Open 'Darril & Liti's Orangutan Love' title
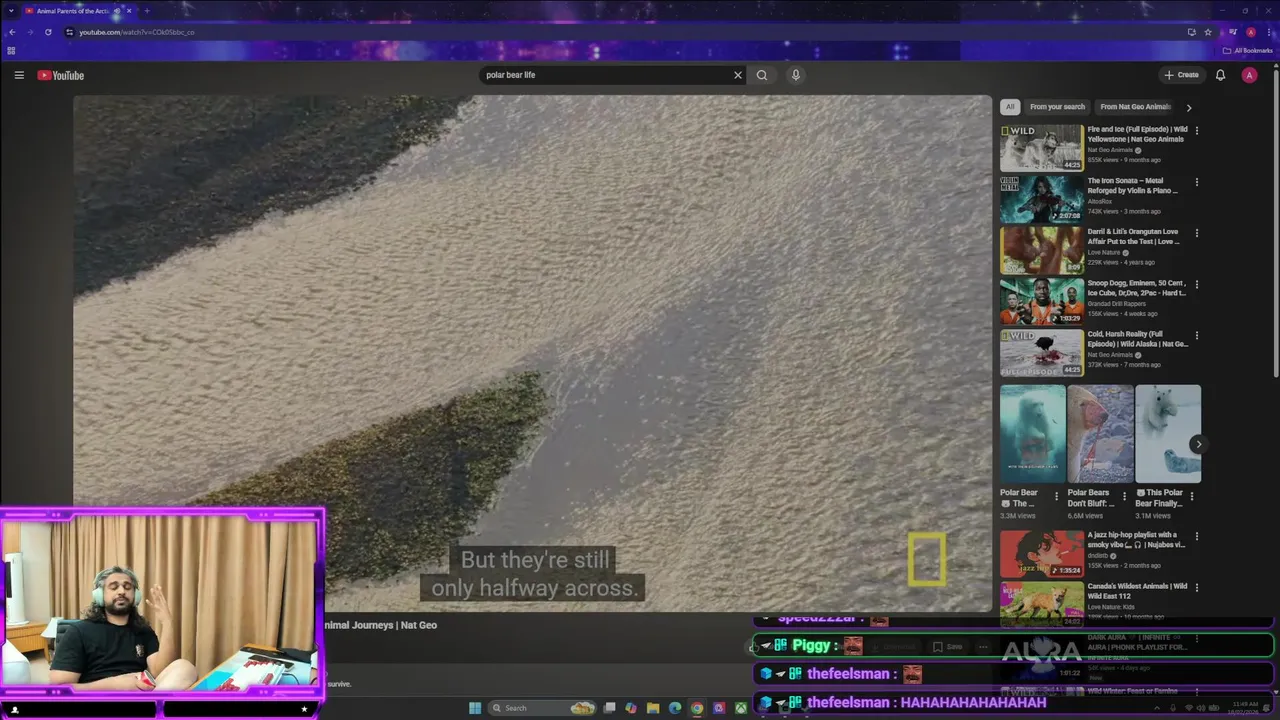 (x=1134, y=237)
